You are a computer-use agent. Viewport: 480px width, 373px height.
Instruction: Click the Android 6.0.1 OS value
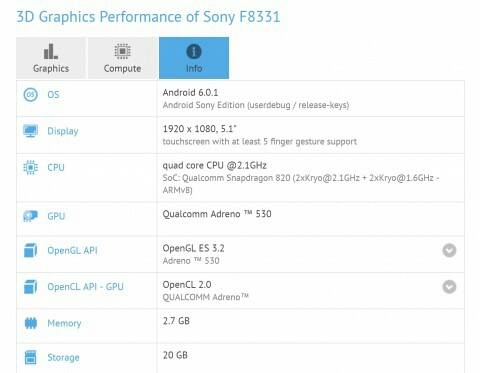coord(190,93)
